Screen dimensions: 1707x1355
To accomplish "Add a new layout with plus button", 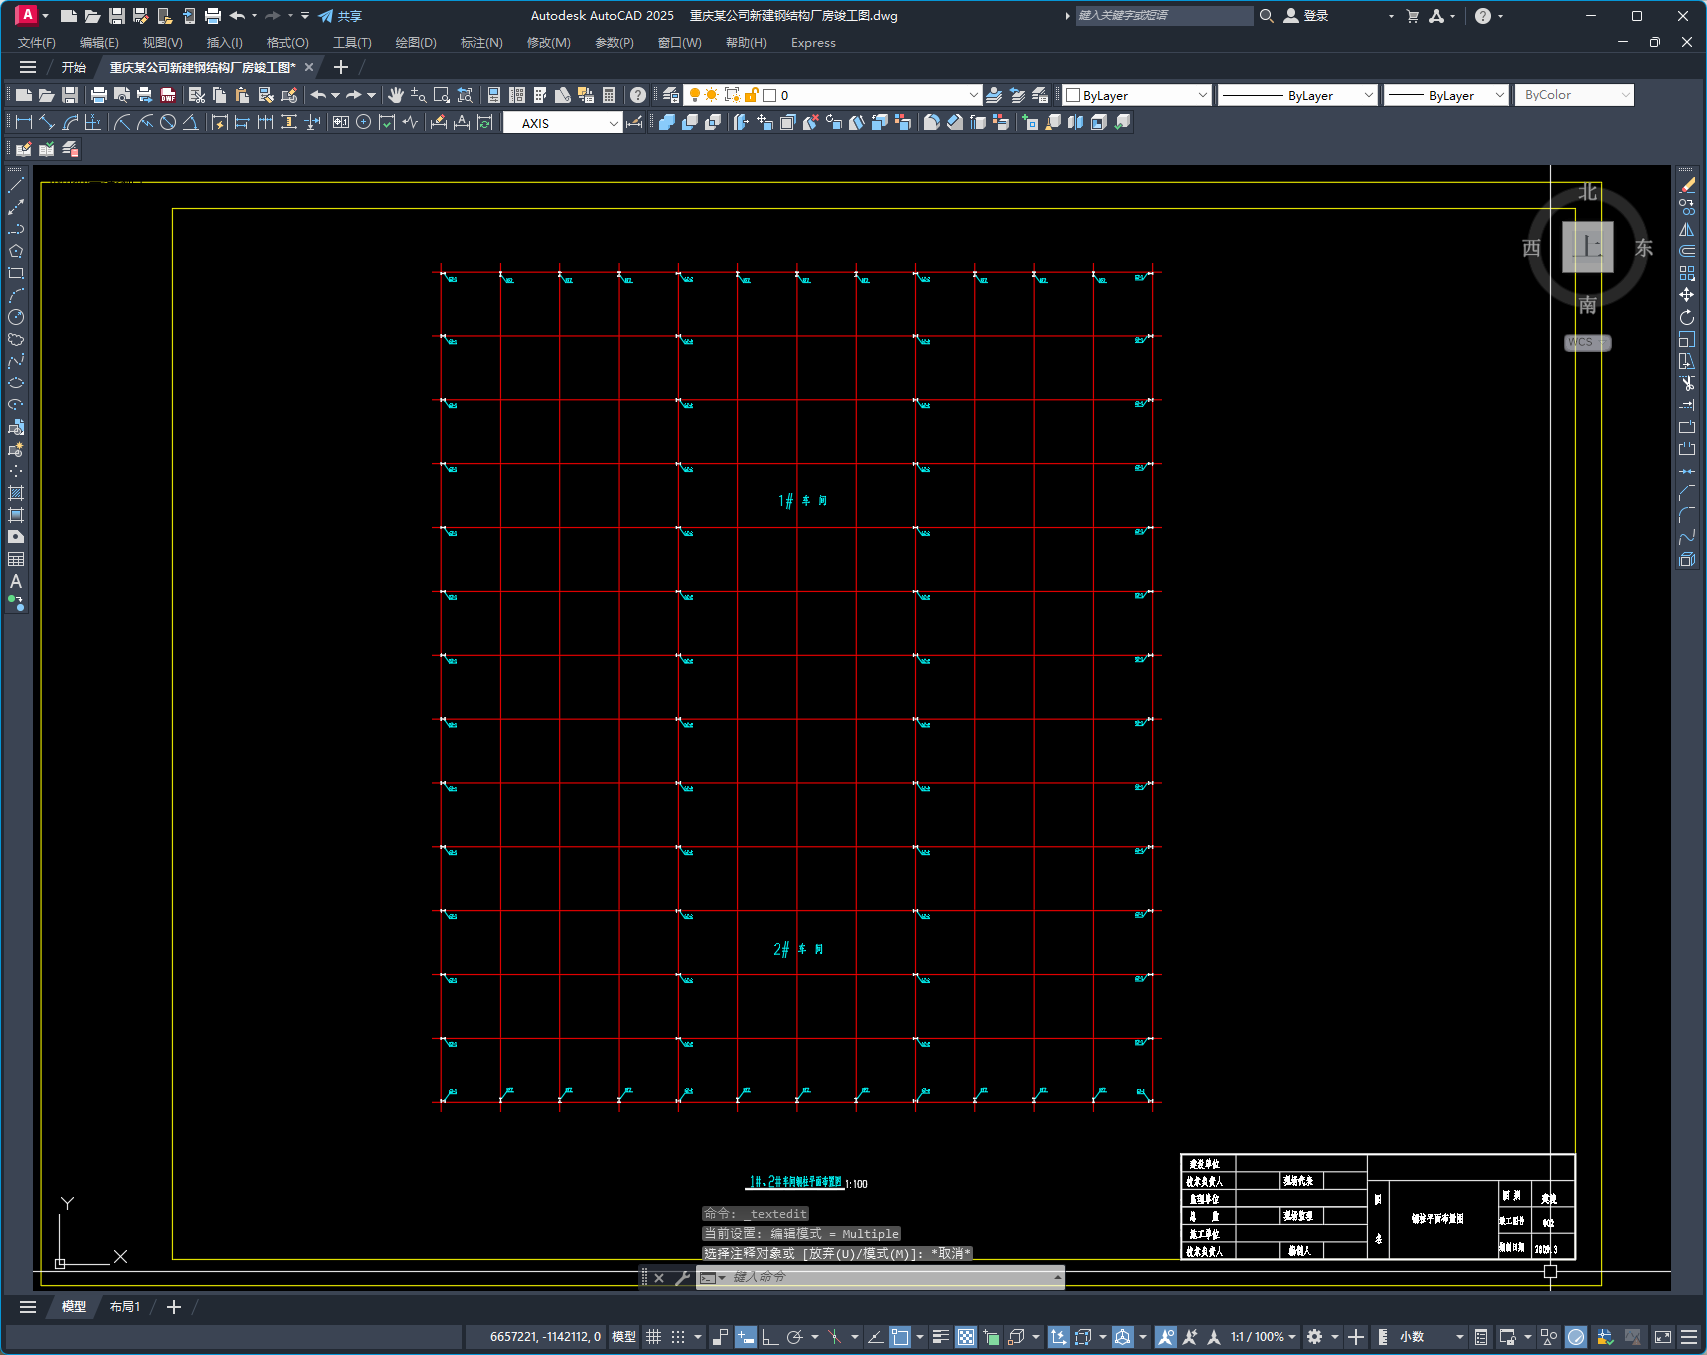I will click(x=174, y=1307).
